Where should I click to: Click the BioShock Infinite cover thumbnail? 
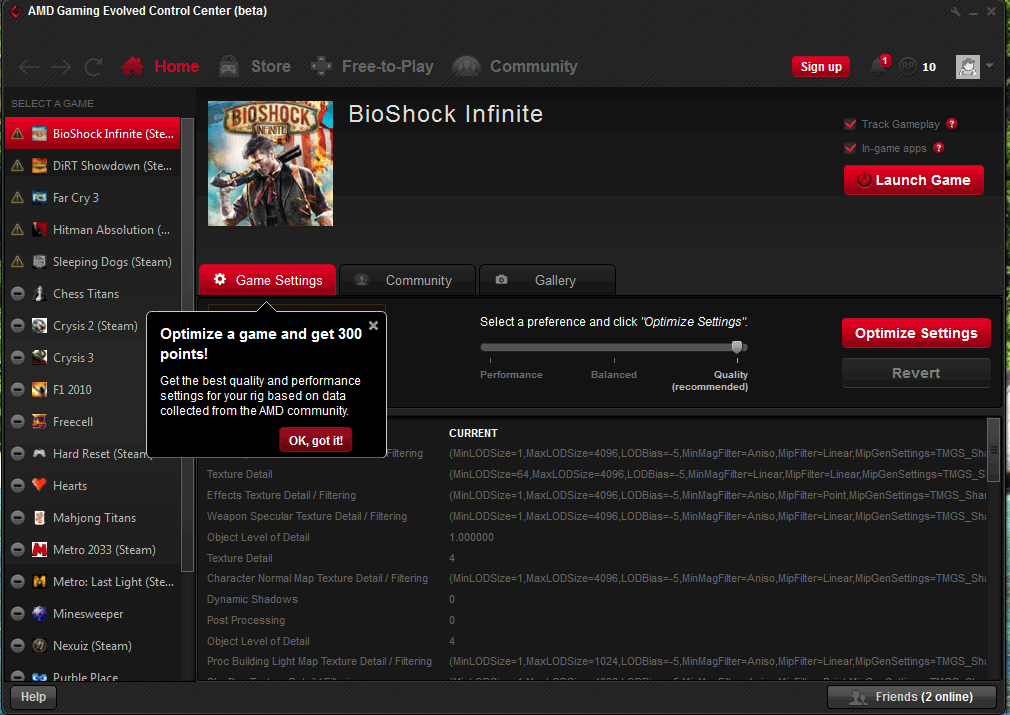271,164
